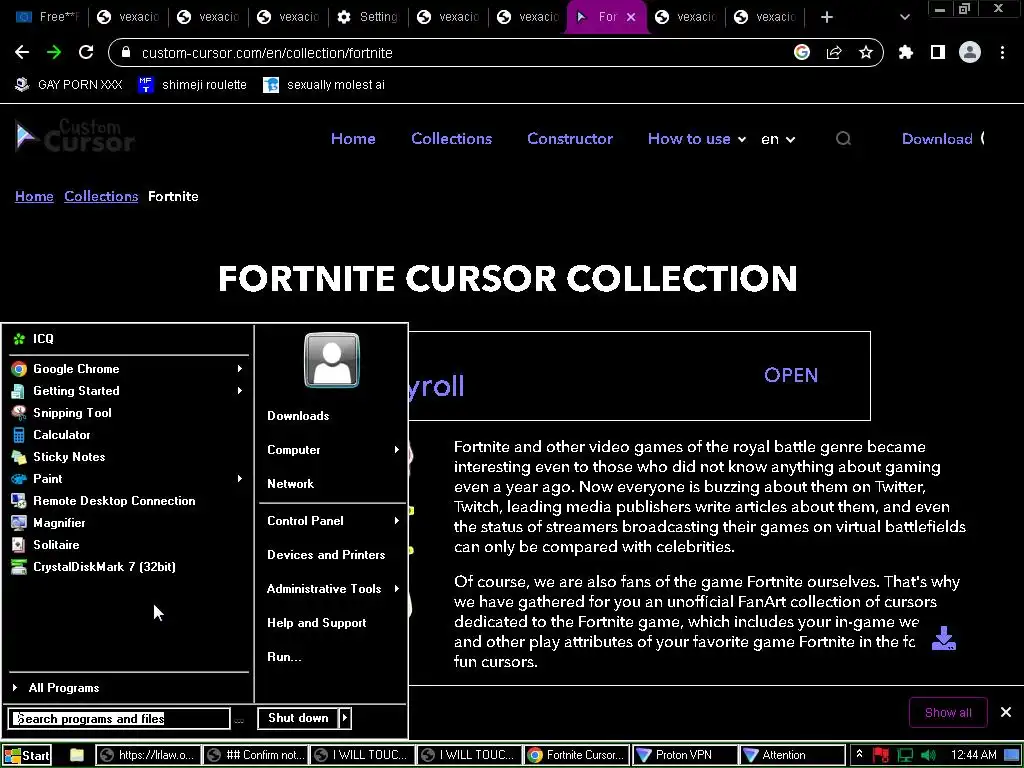Viewport: 1024px width, 768px height.
Task: Toggle the Chrome side panel icon
Action: pyautogui.click(x=938, y=53)
